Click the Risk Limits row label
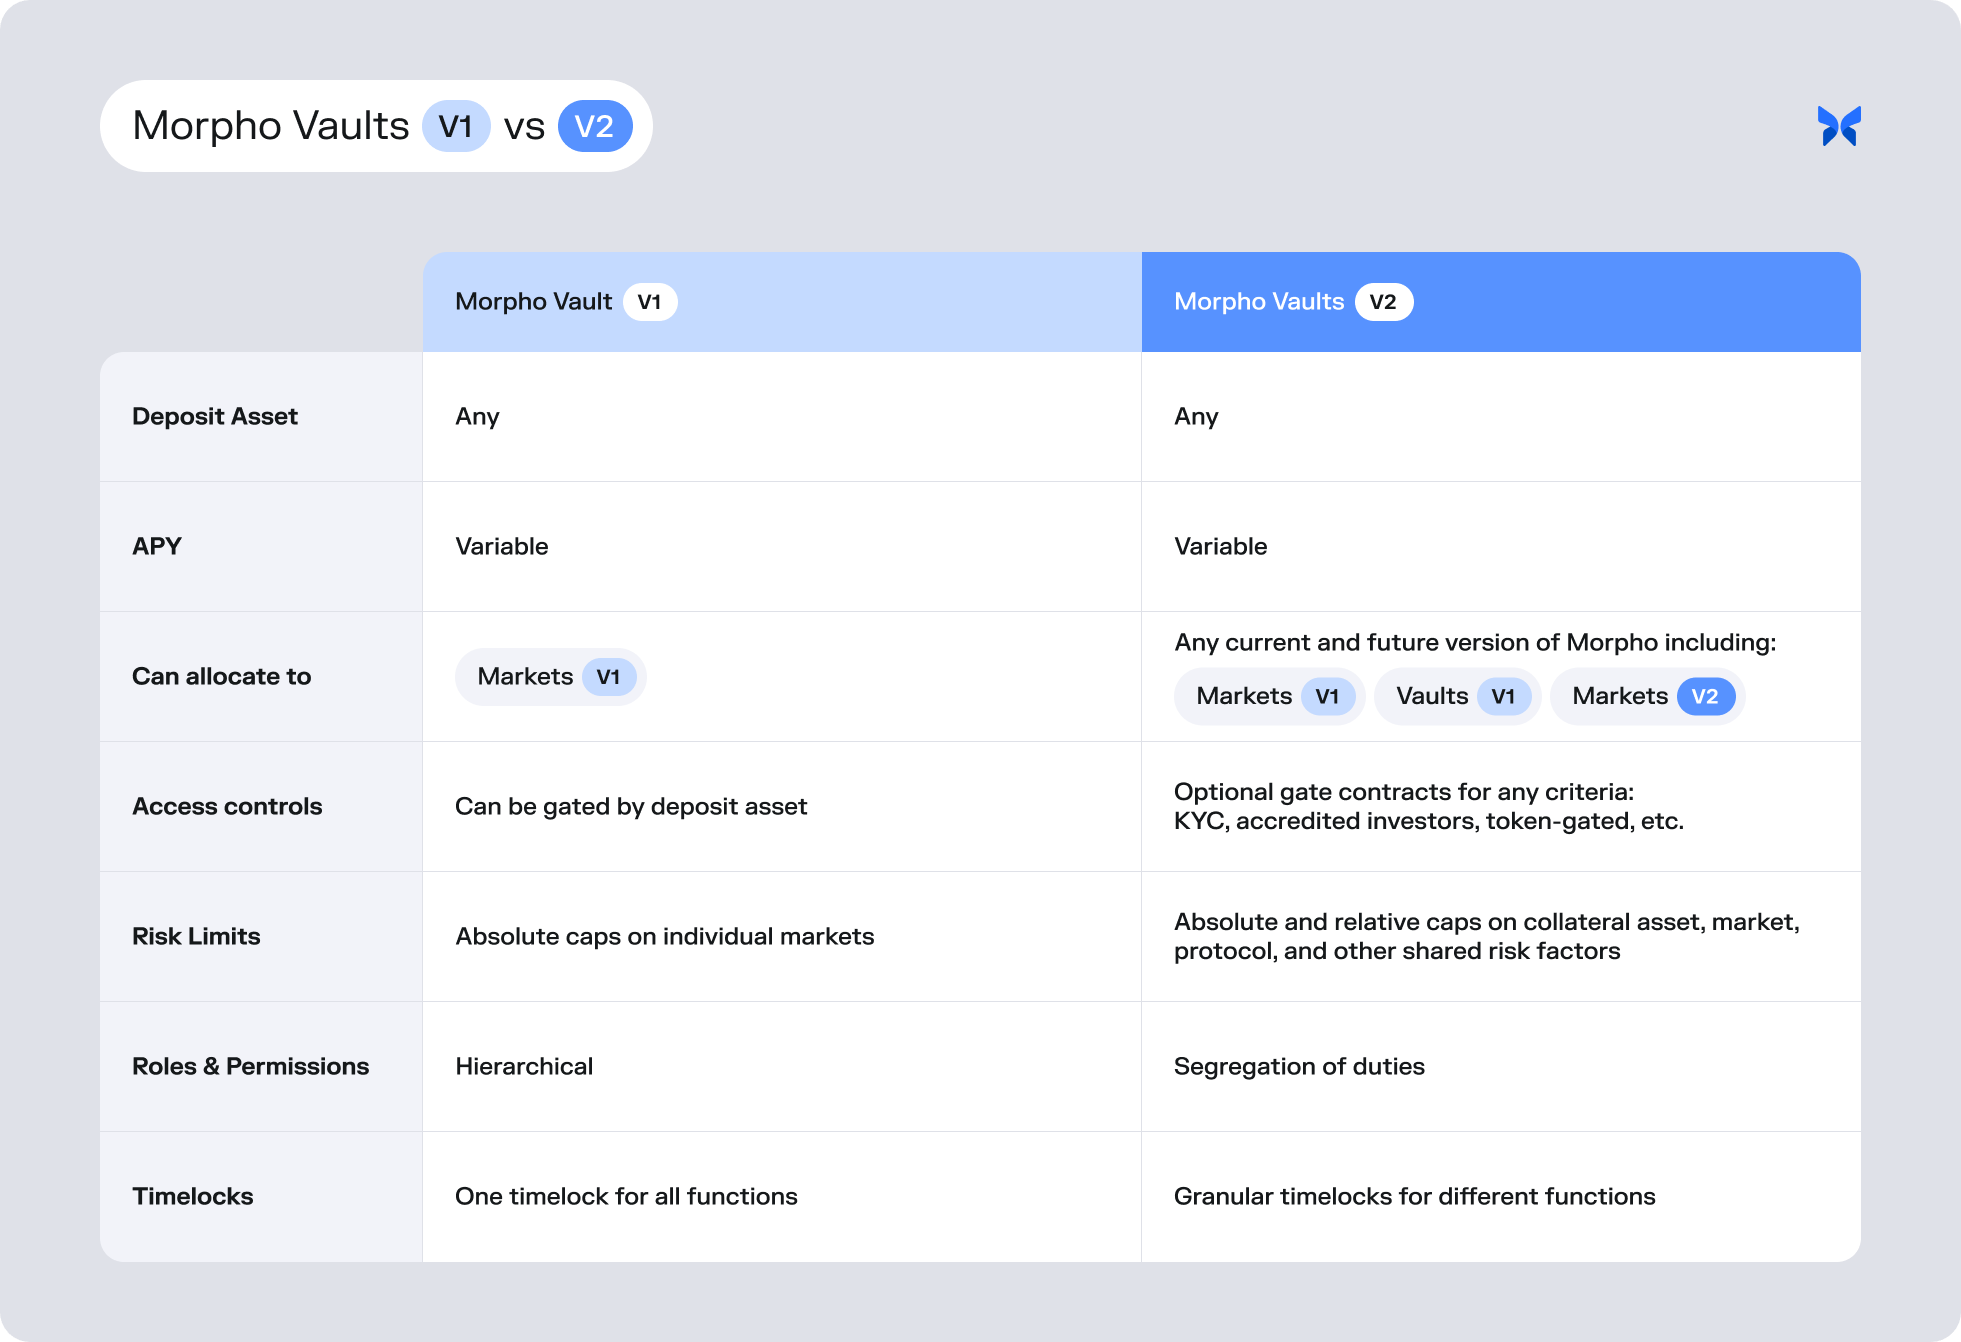The height and width of the screenshot is (1342, 1961). 196,936
